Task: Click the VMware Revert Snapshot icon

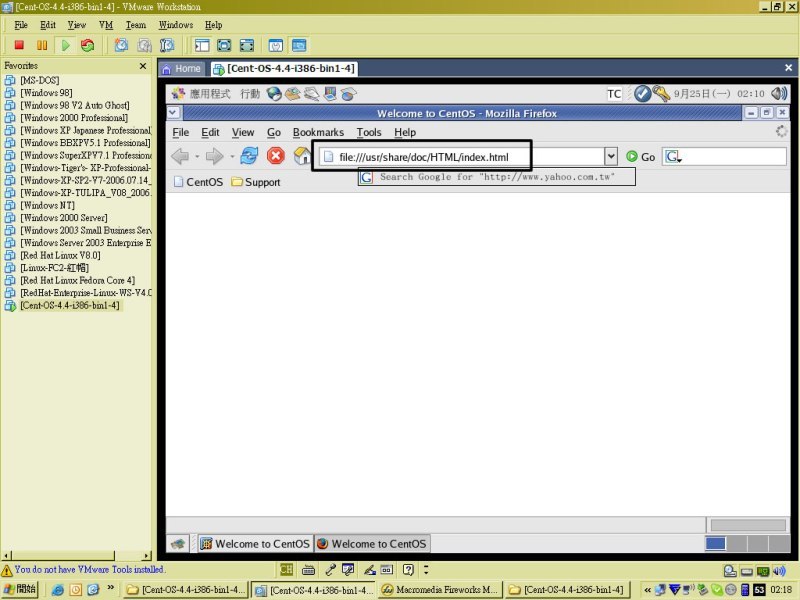Action: coord(144,45)
